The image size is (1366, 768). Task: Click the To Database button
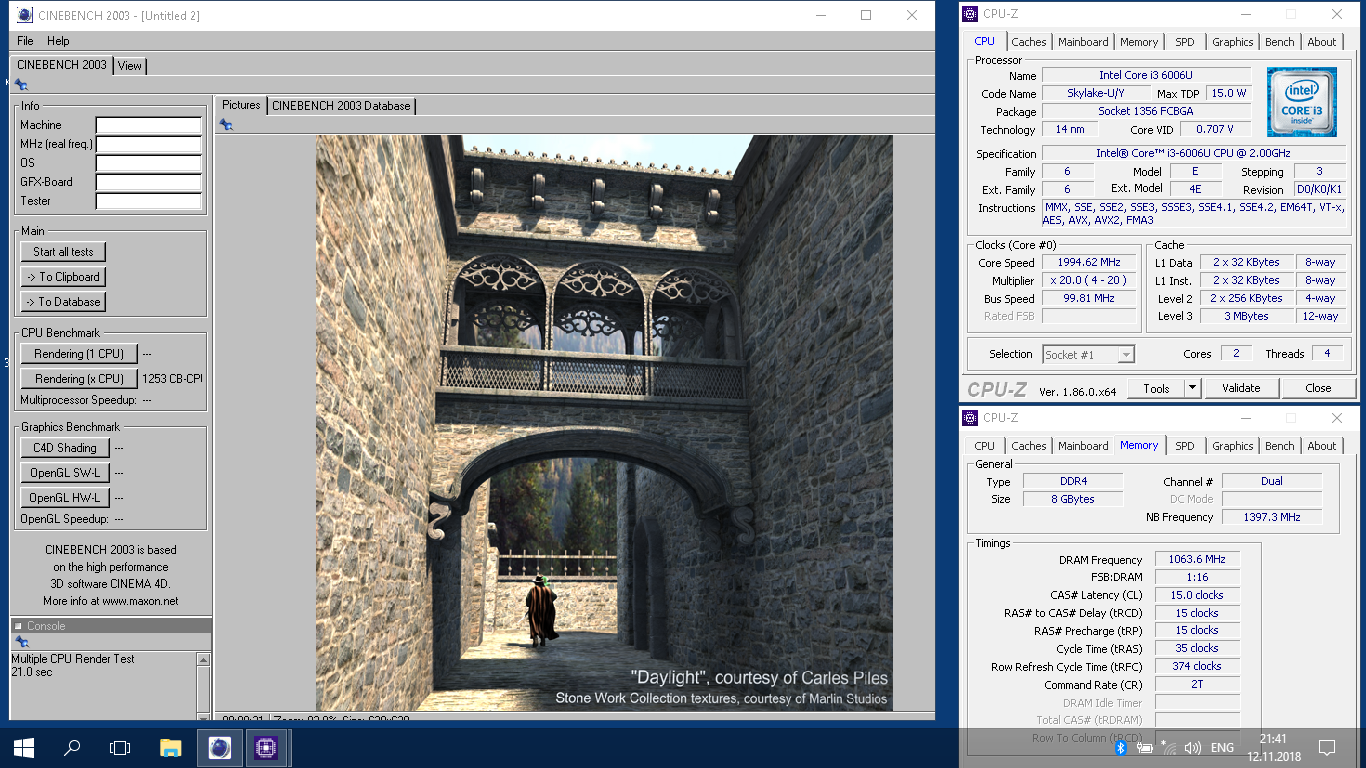tap(63, 302)
